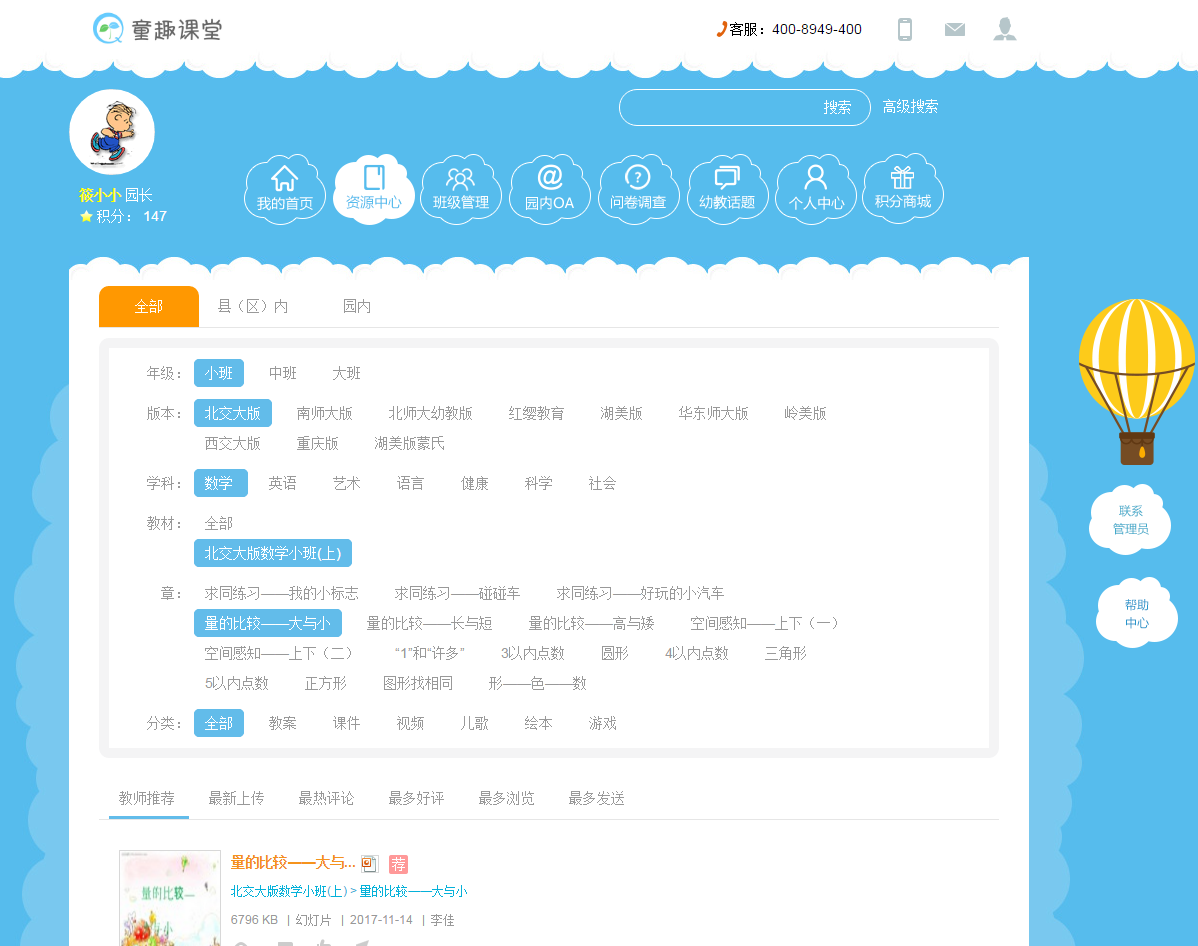
Task: Click the 联系管理员 cloud button
Action: pyautogui.click(x=1130, y=520)
